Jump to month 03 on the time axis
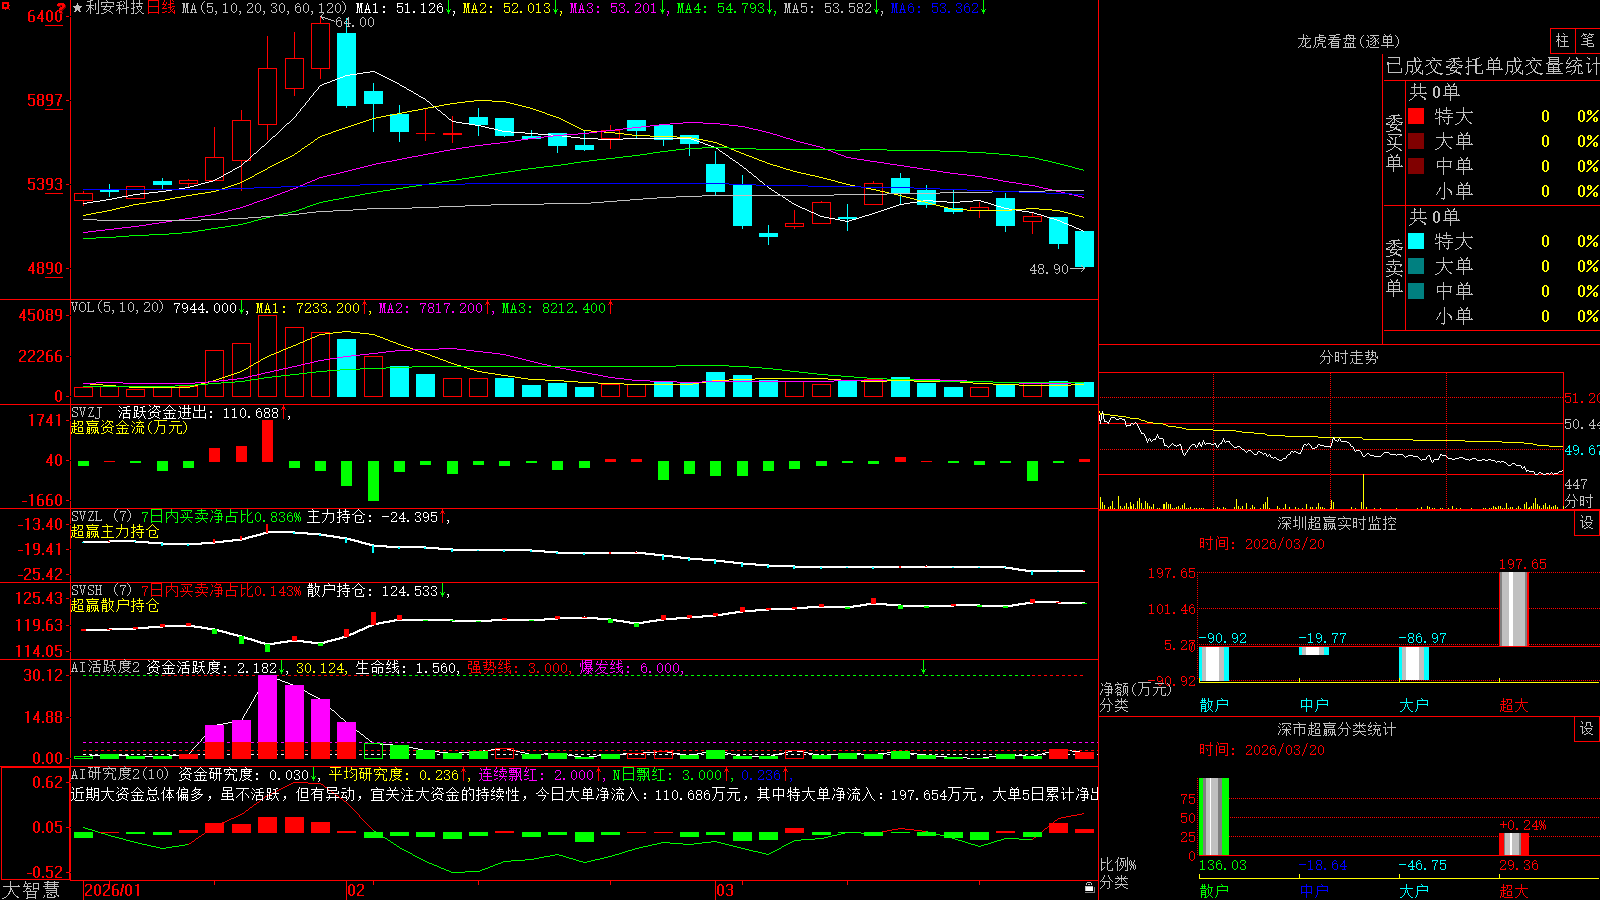 coord(725,890)
